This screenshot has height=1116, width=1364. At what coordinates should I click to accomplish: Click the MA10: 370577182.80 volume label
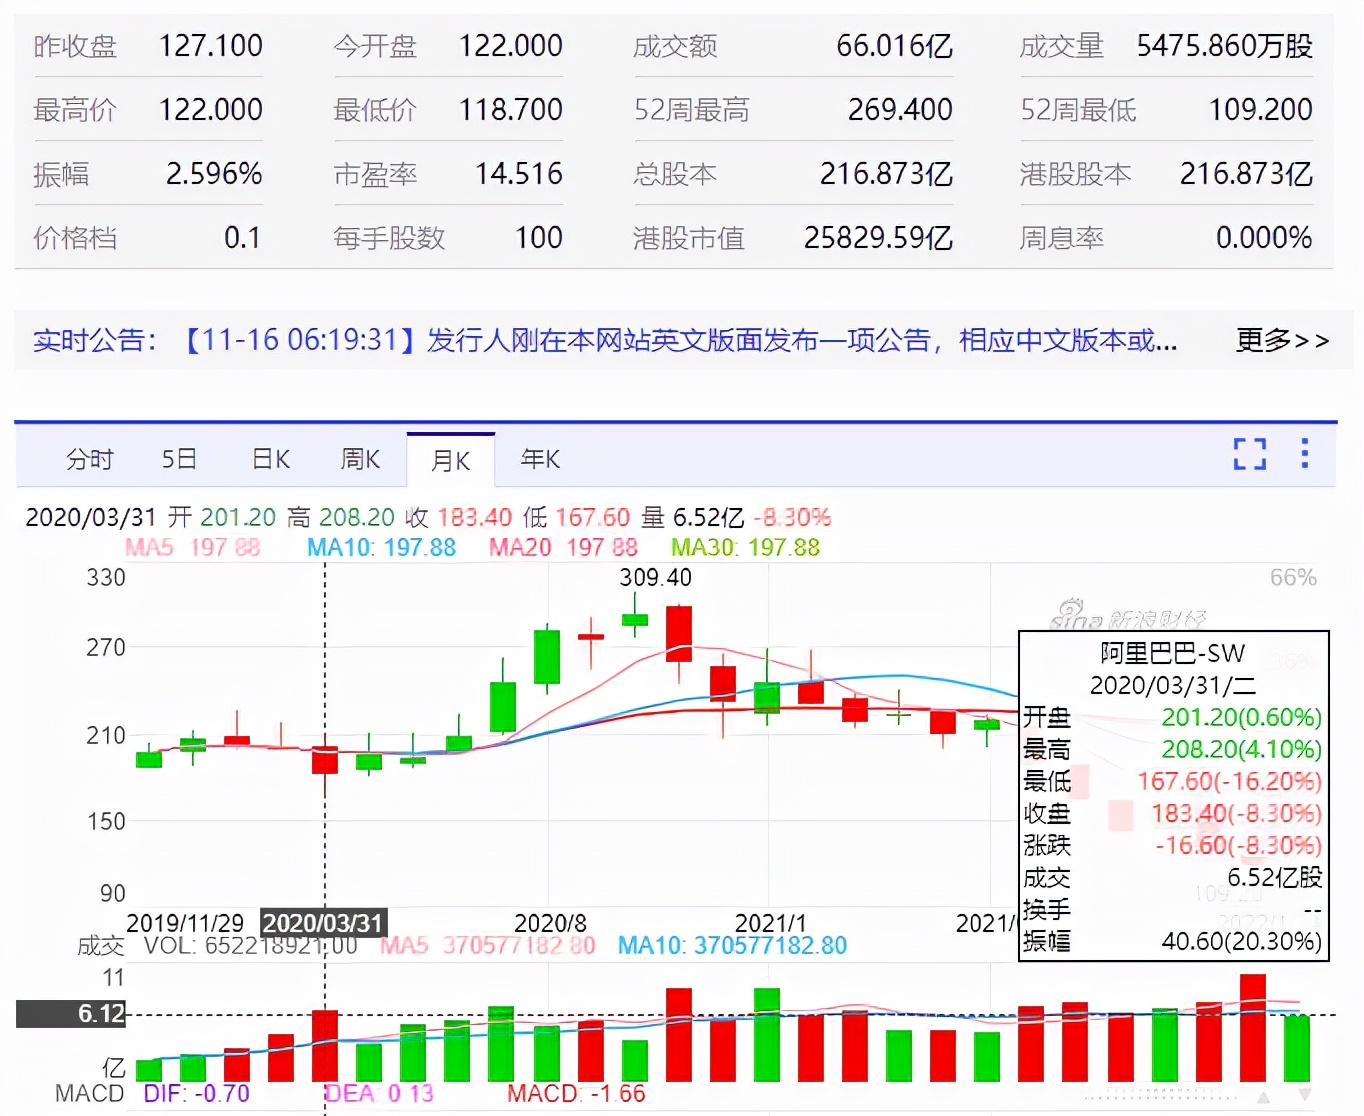(732, 945)
